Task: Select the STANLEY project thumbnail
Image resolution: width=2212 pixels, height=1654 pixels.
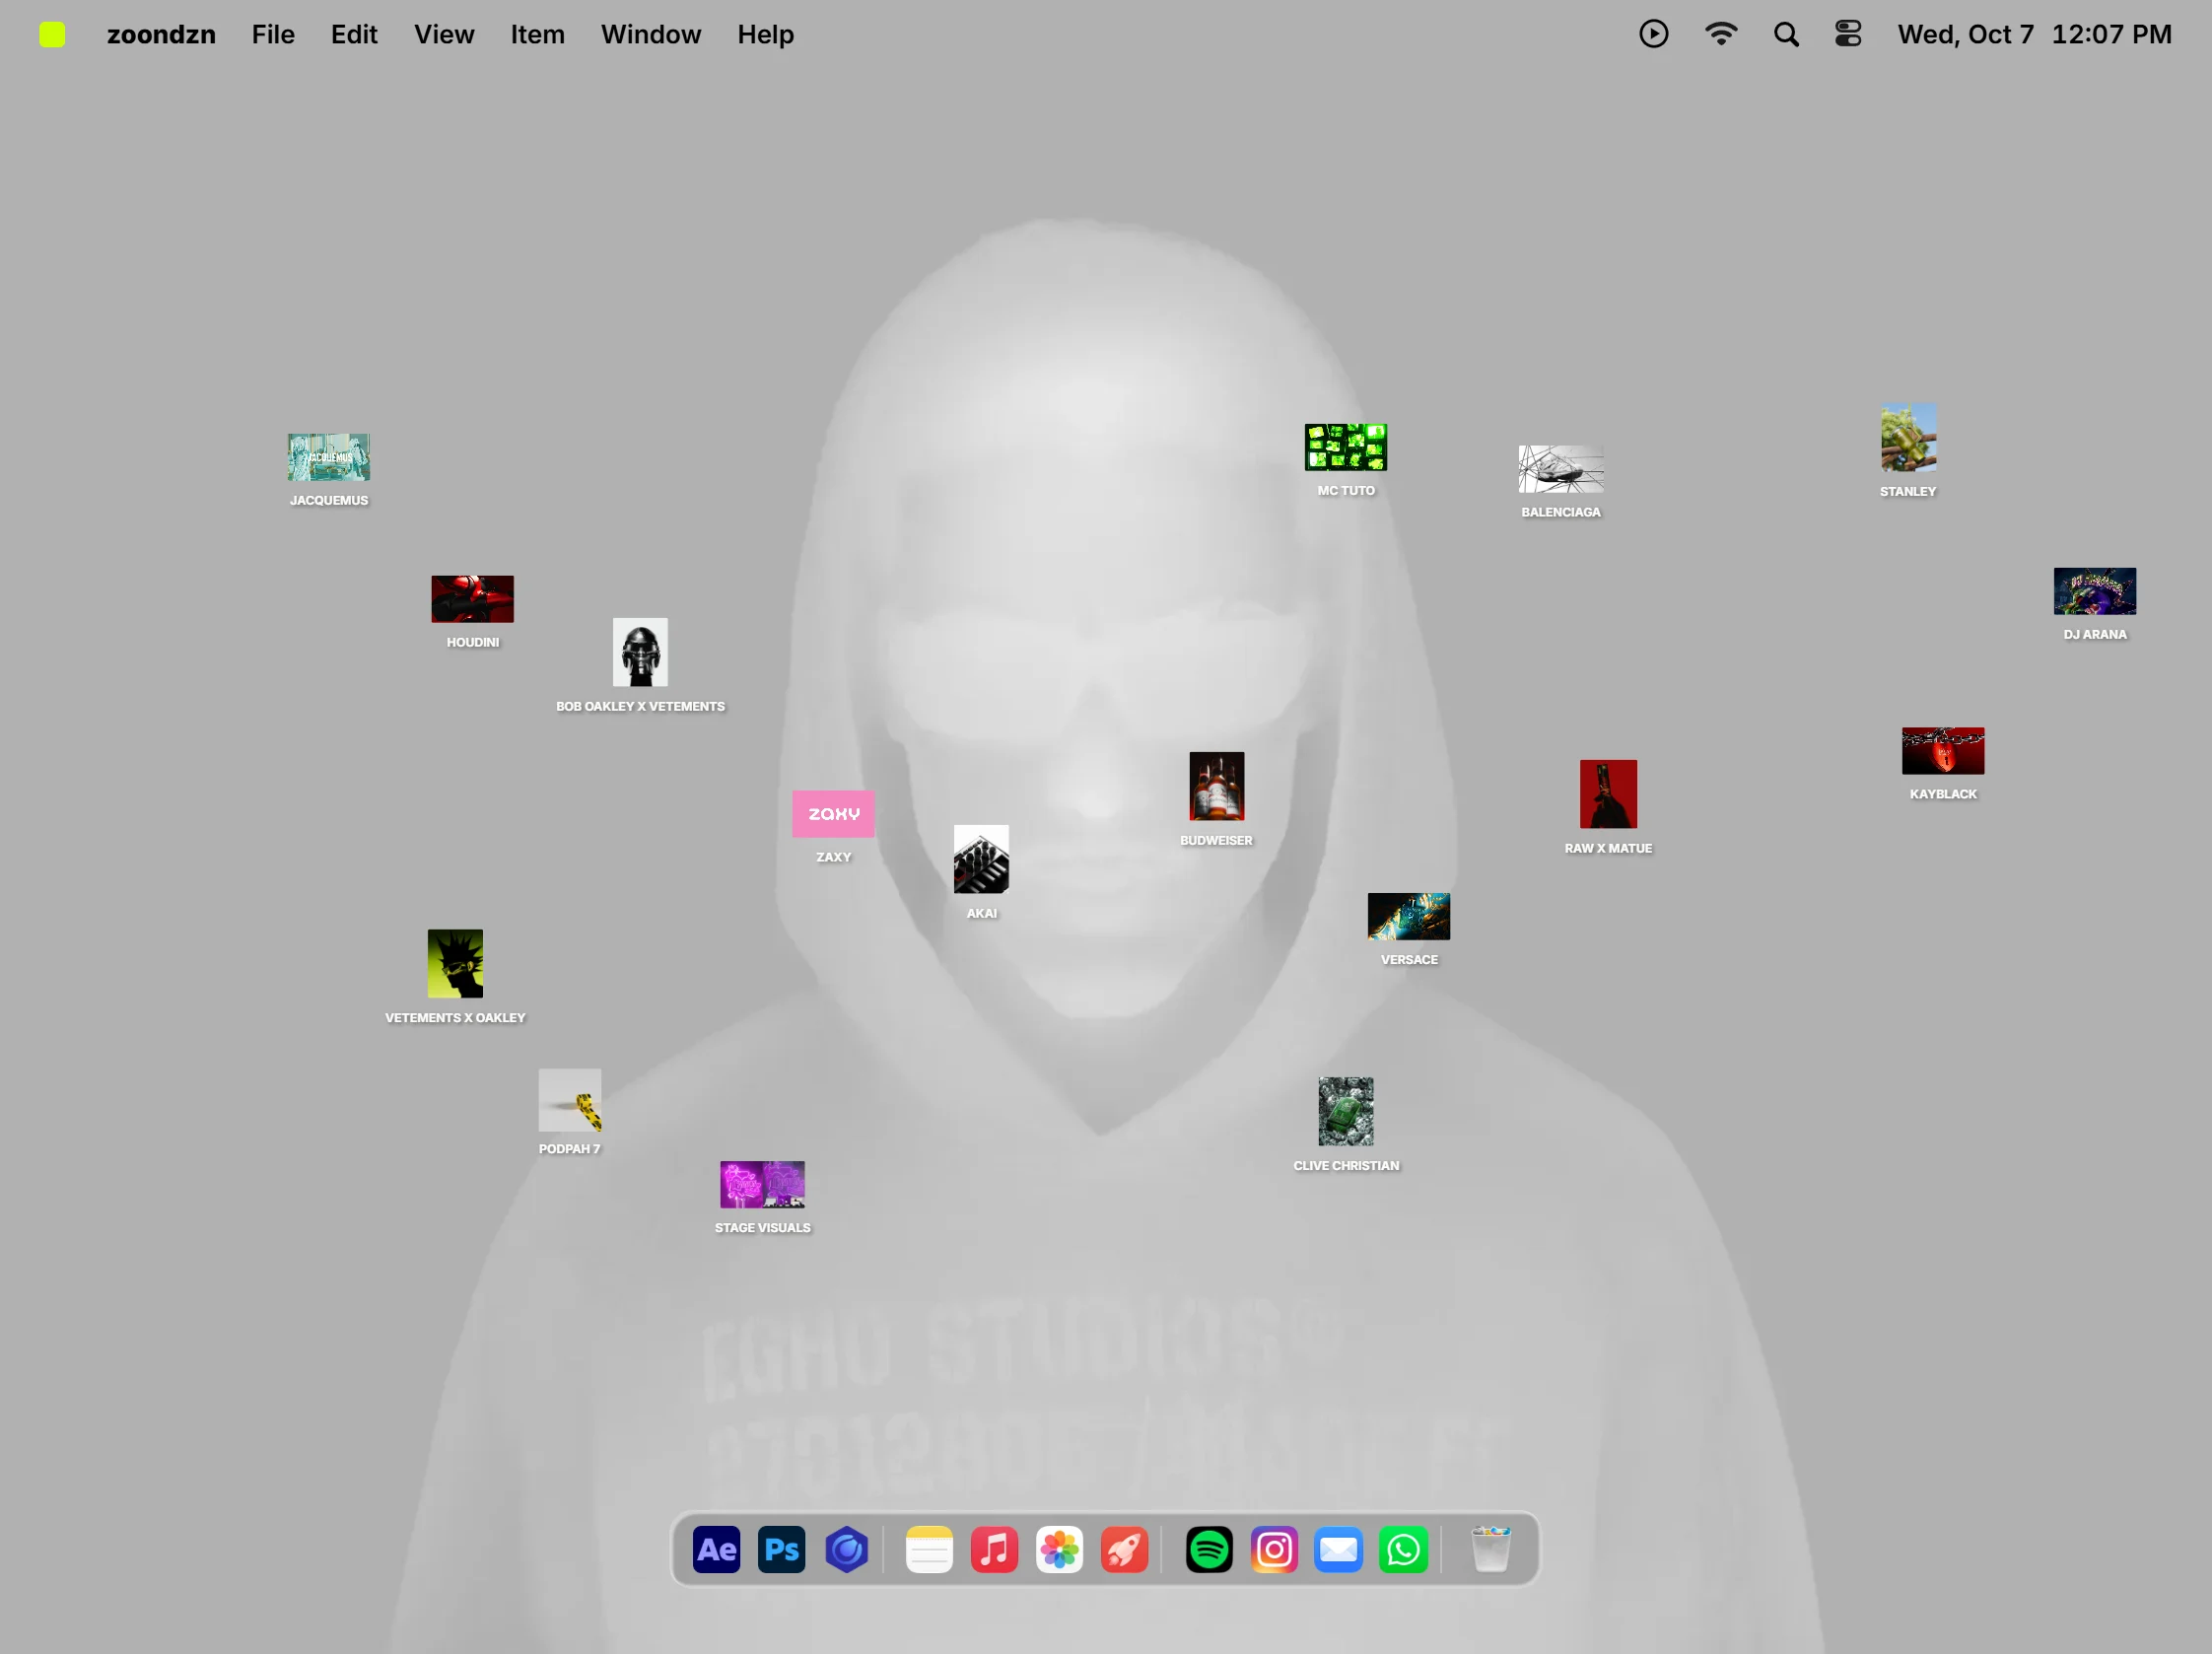Action: (1908, 438)
